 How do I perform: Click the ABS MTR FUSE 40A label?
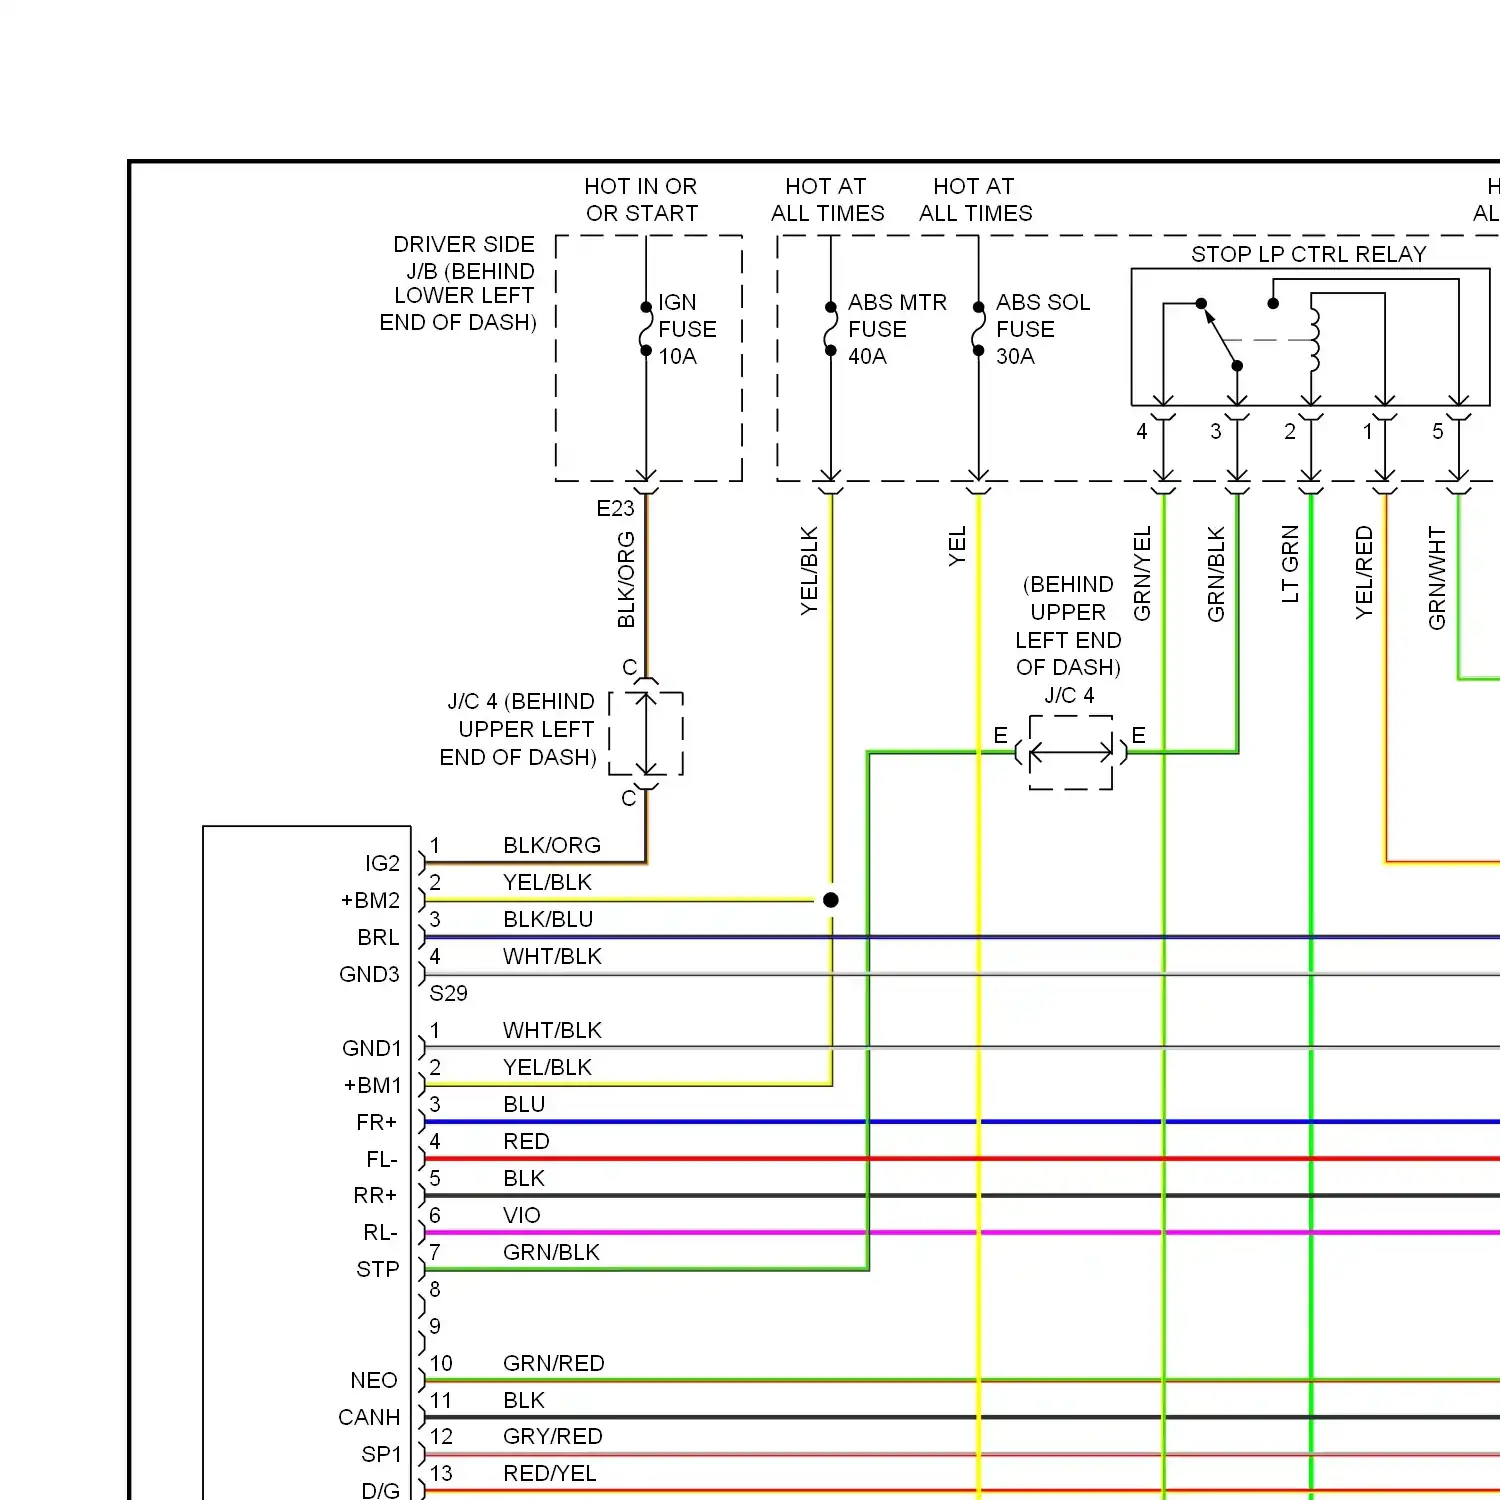[897, 329]
